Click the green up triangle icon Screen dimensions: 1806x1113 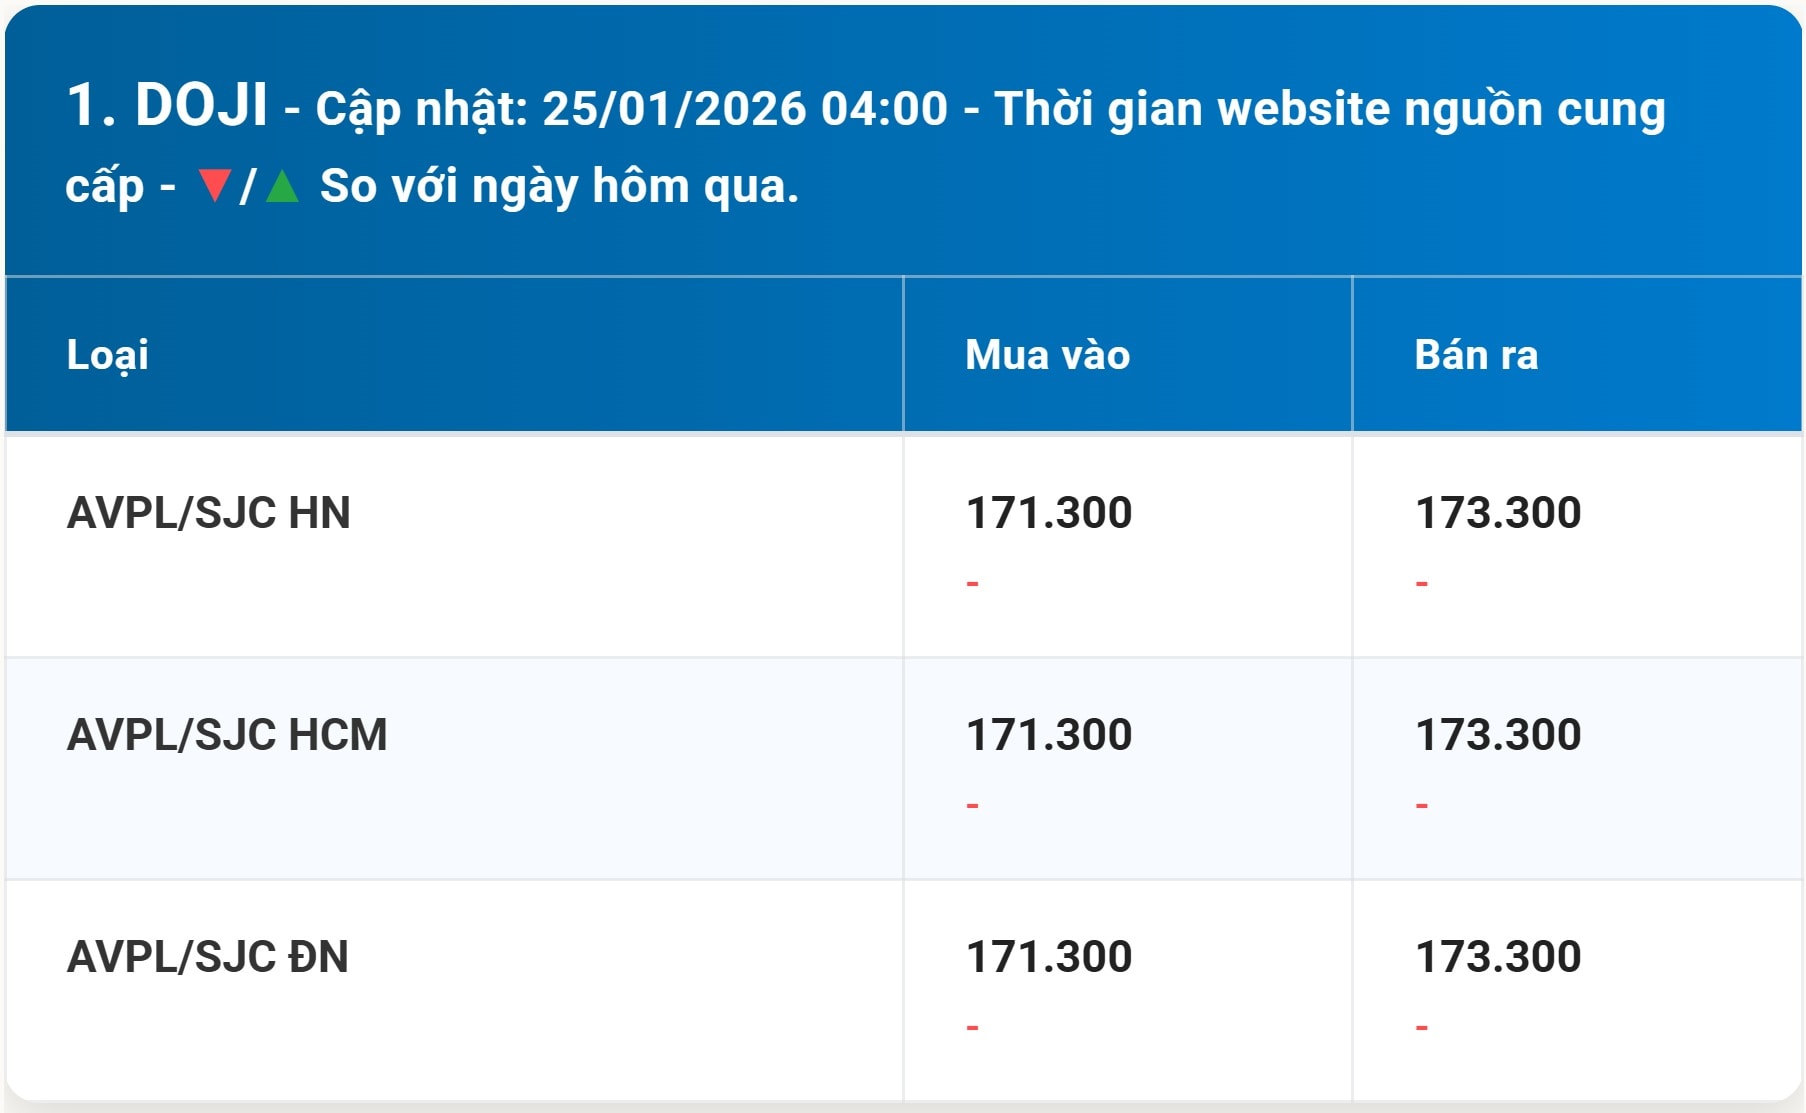point(283,186)
